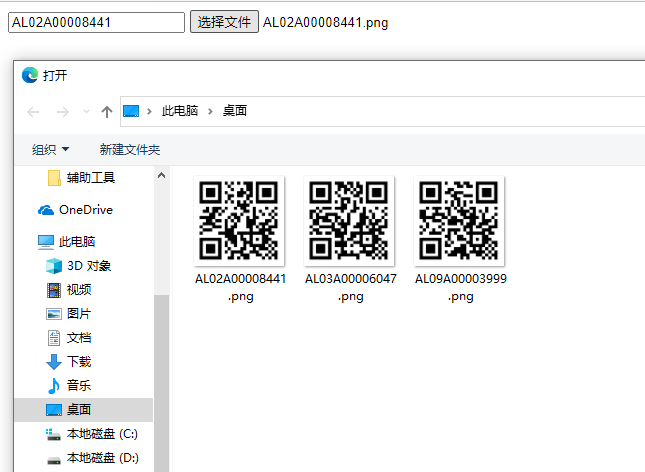Open the 组织 dropdown menu
645x472 pixels.
(51, 149)
